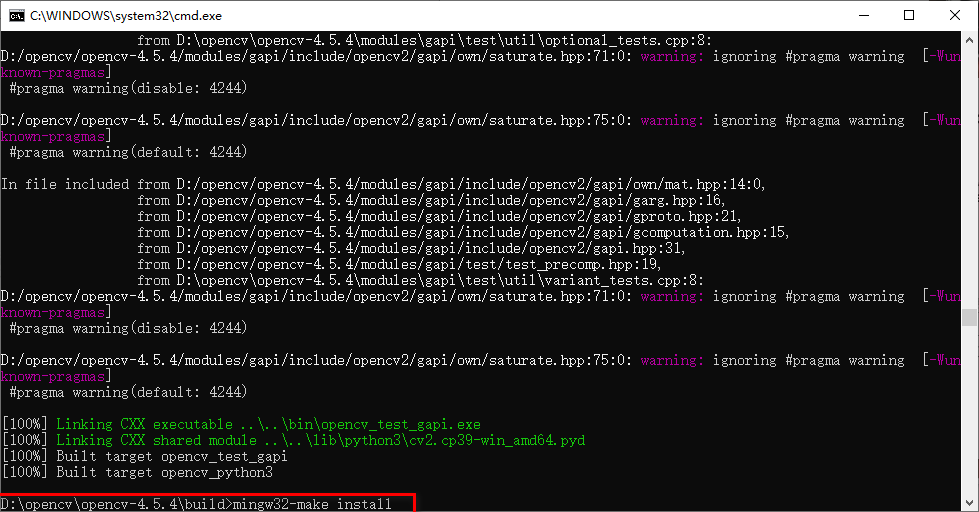The image size is (979, 512).
Task: Click the line containing gproto.hpp:21
Action: pyautogui.click(x=440, y=217)
